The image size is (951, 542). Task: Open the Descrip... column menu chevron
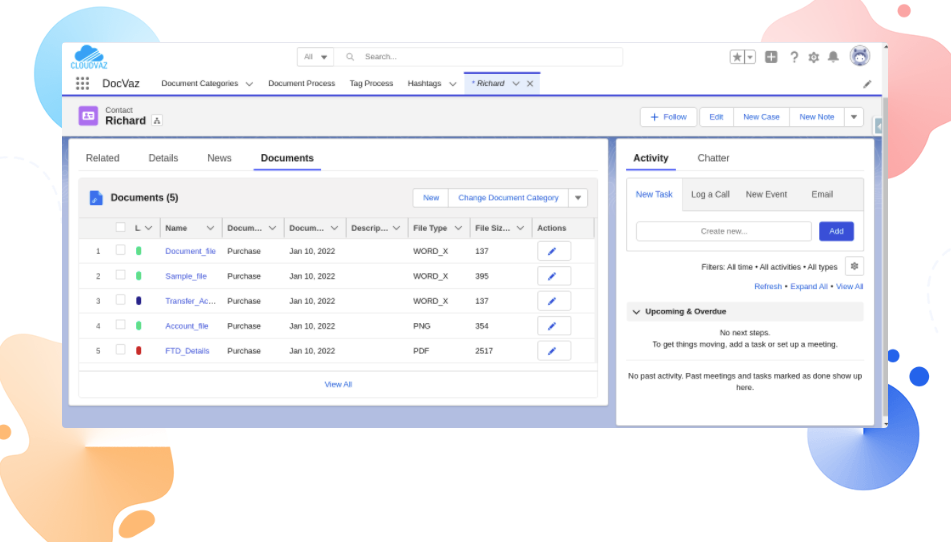tap(396, 228)
